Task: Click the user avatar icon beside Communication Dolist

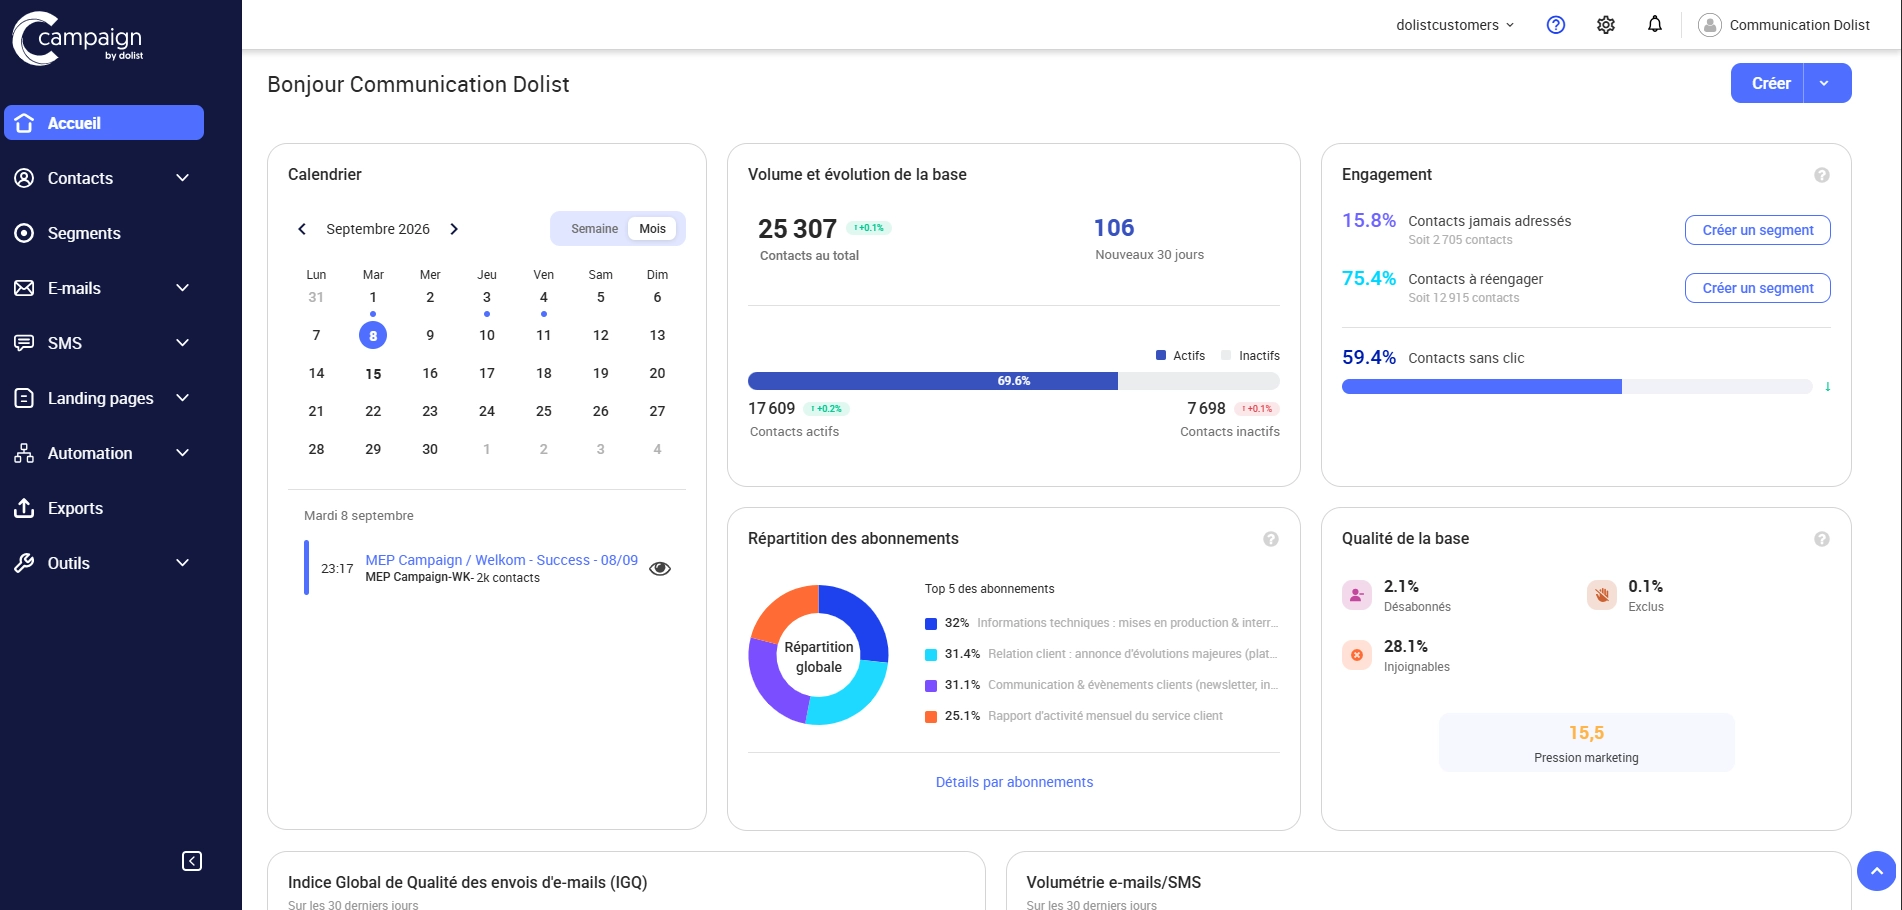Action: [x=1709, y=25]
